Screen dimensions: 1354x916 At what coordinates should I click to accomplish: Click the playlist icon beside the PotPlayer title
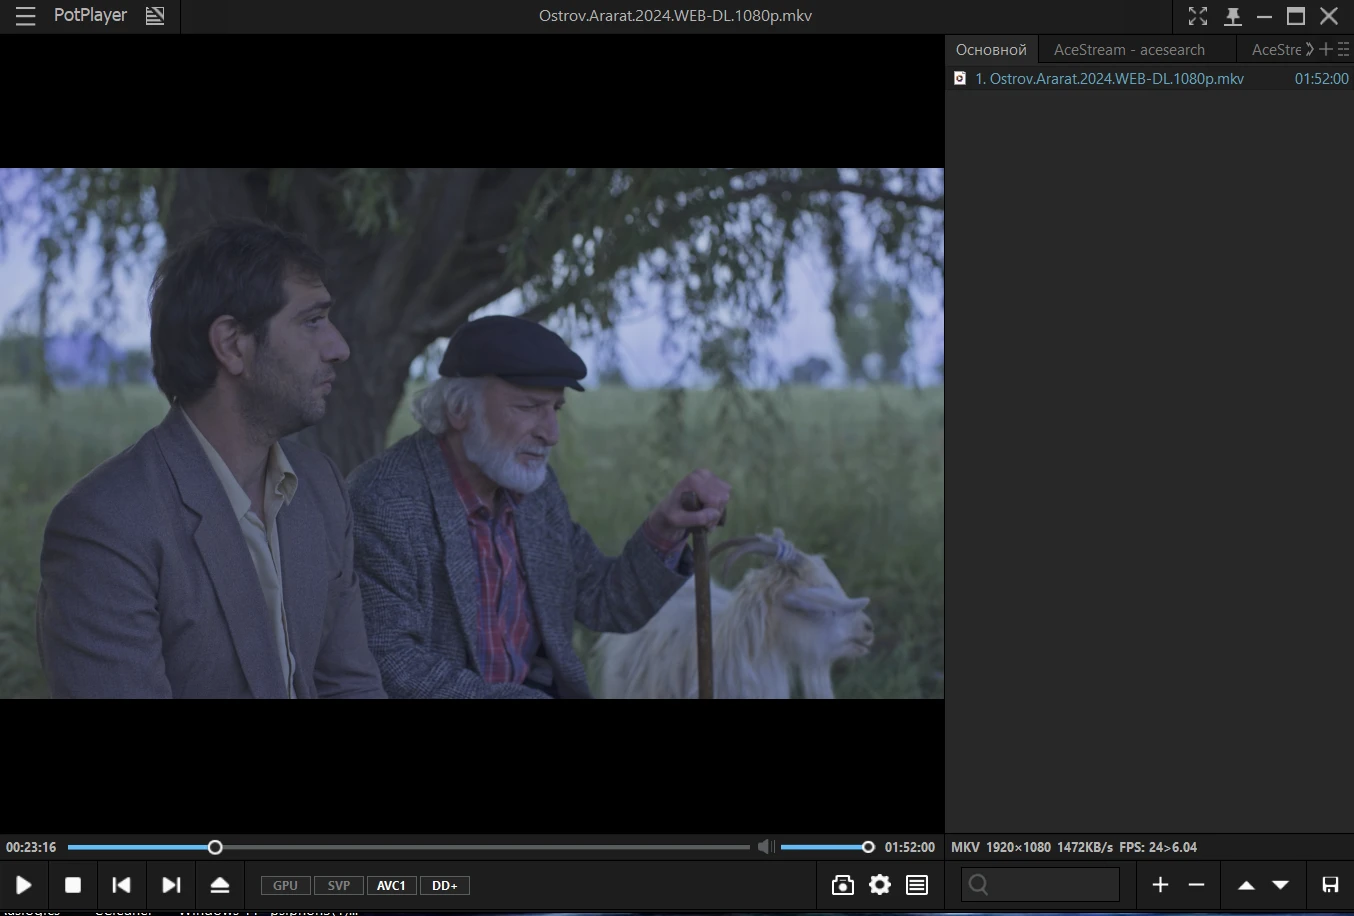[155, 16]
